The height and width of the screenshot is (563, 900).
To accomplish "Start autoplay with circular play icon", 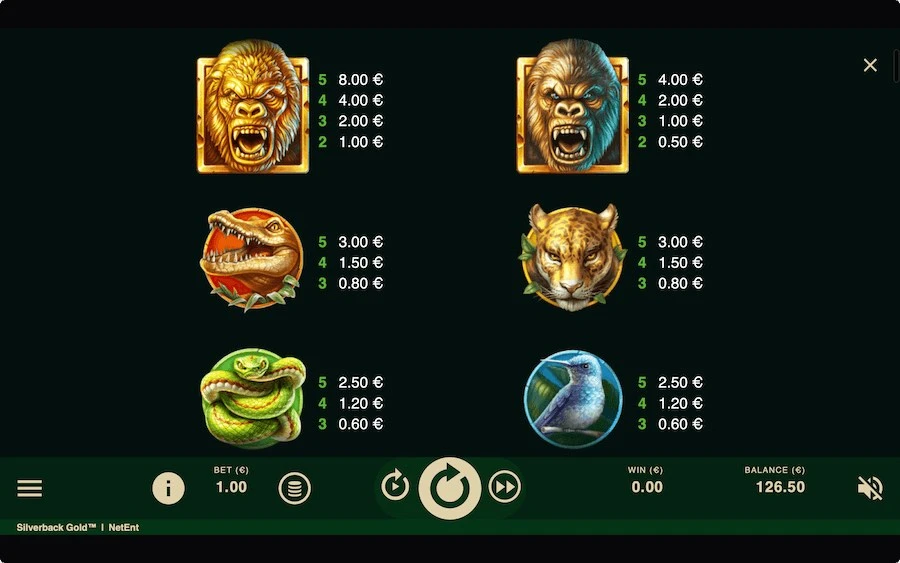I will [395, 486].
